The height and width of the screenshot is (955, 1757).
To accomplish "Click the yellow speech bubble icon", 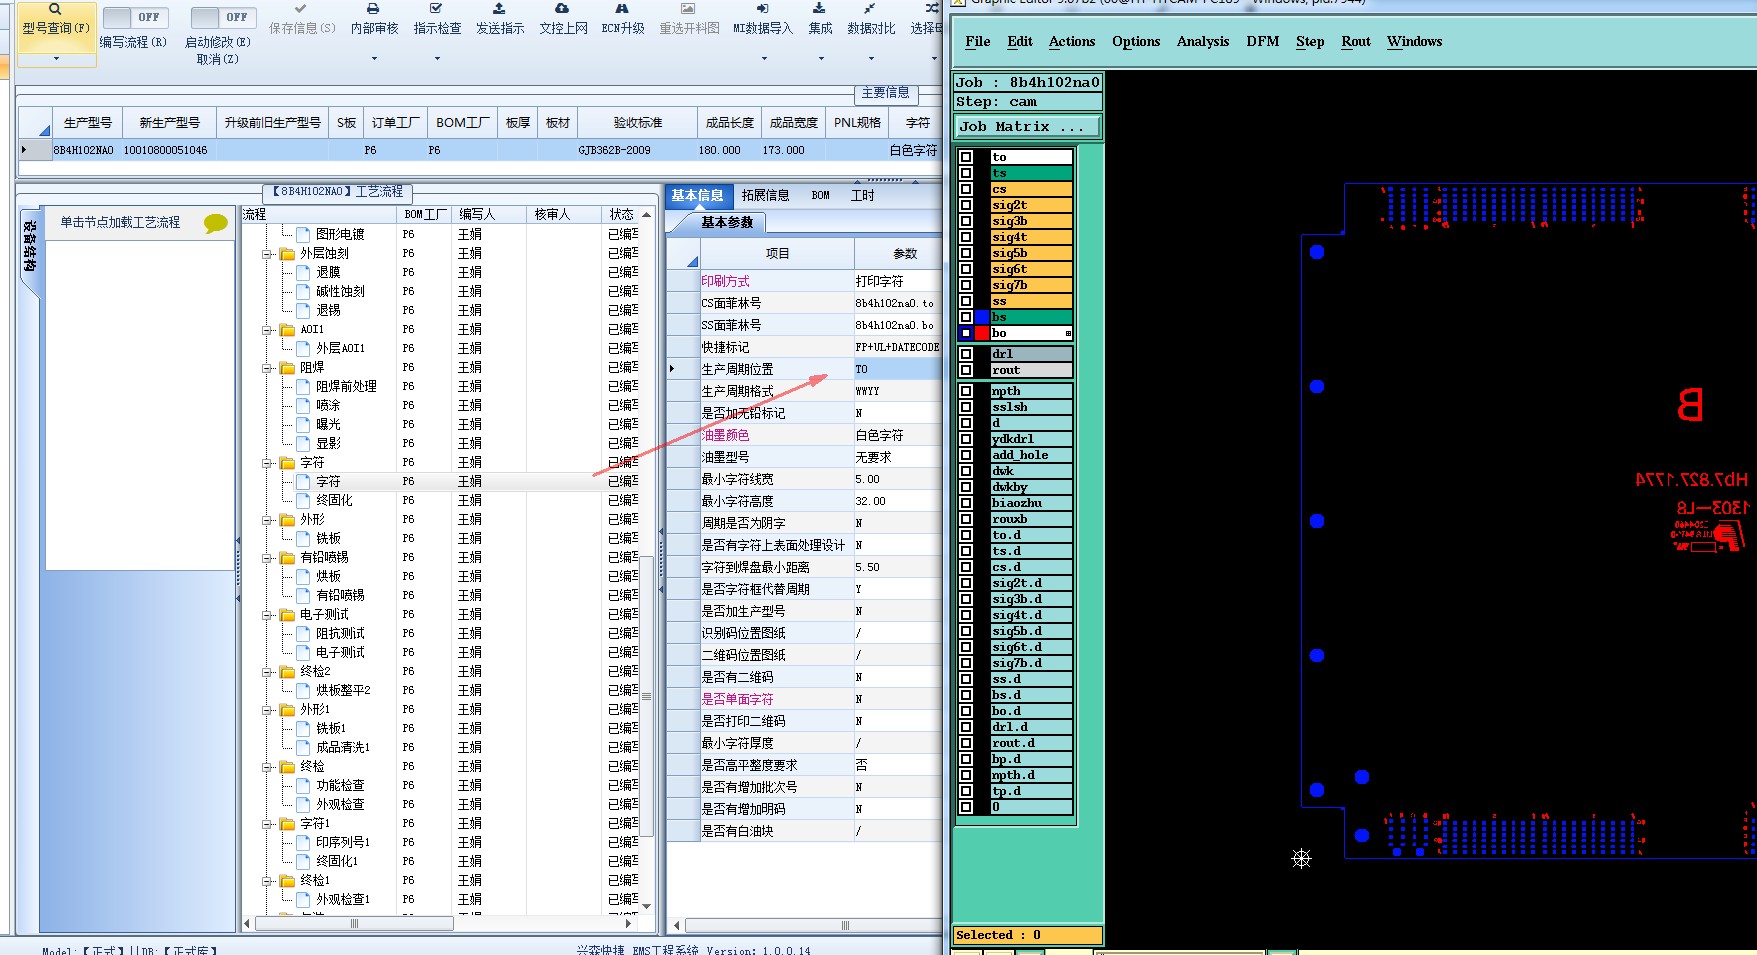I will (215, 223).
